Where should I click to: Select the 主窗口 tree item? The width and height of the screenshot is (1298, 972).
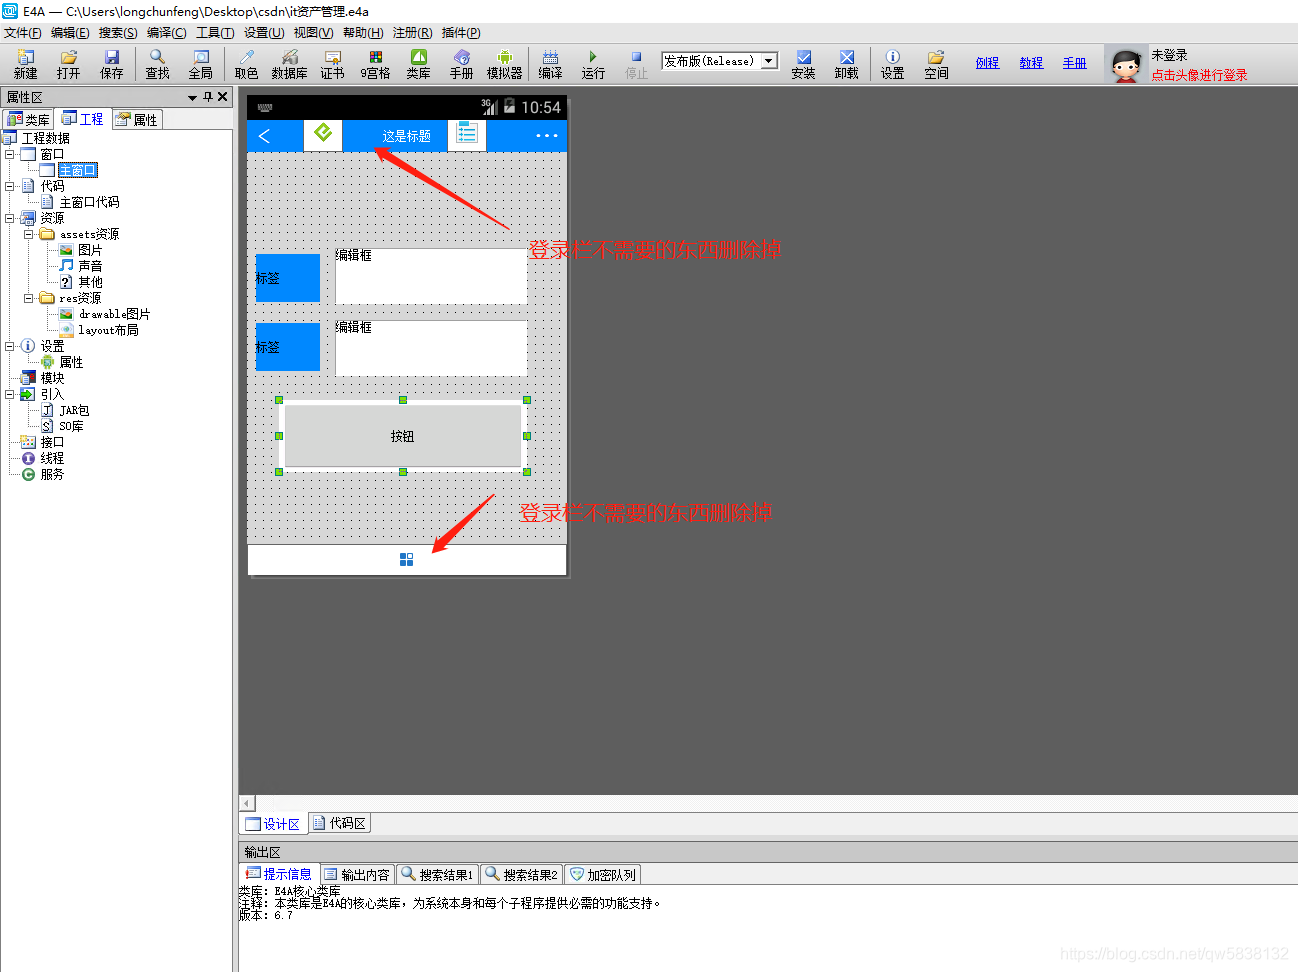click(x=77, y=170)
